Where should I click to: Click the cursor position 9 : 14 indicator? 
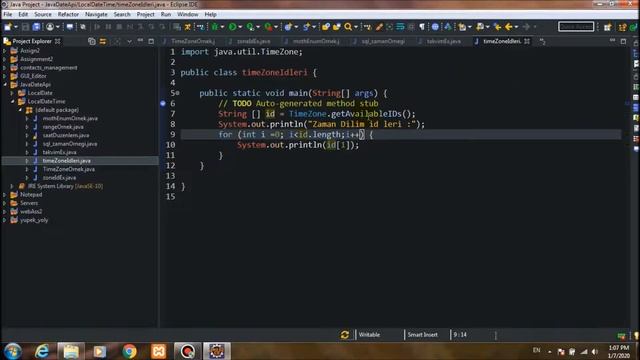(x=460, y=335)
